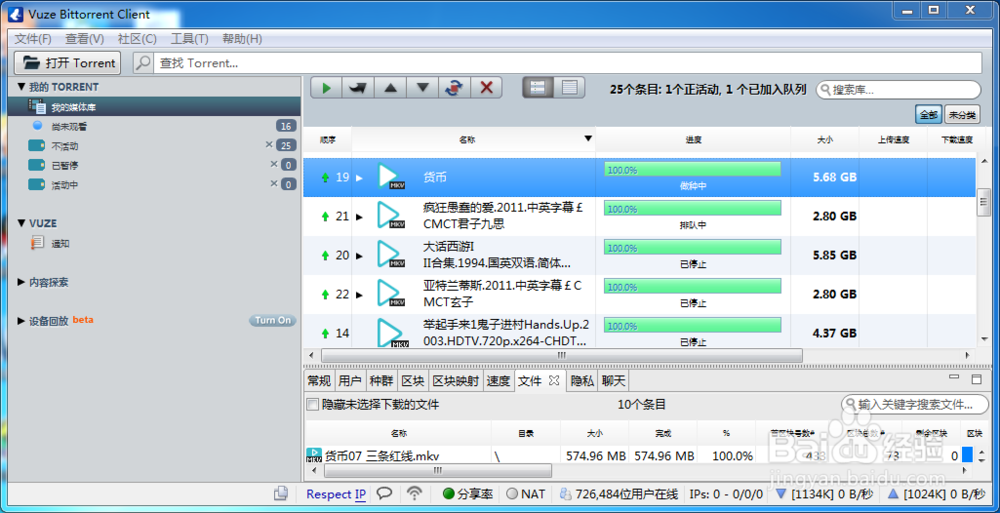Close the 文件 tab with its X
Image resolution: width=1000 pixels, height=513 pixels.
pyautogui.click(x=554, y=380)
